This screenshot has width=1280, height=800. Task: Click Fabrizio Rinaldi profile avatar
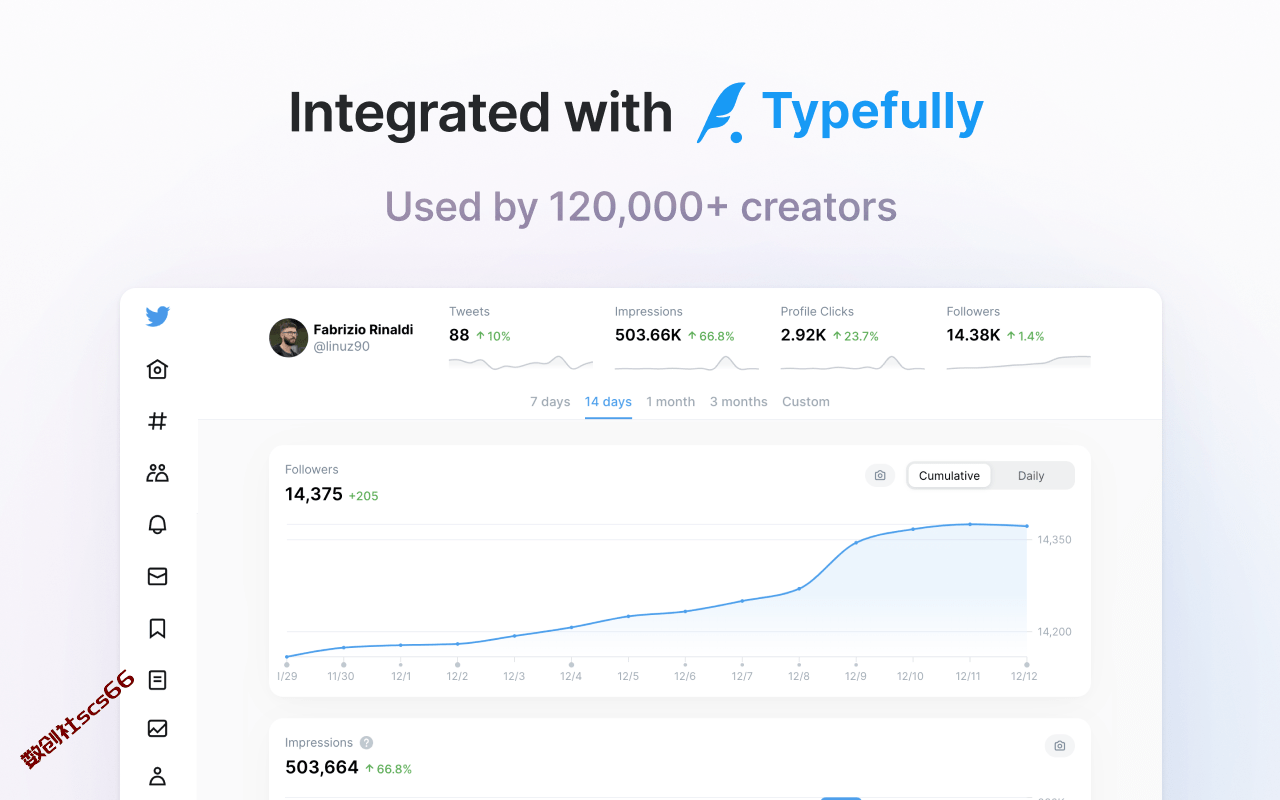click(288, 338)
